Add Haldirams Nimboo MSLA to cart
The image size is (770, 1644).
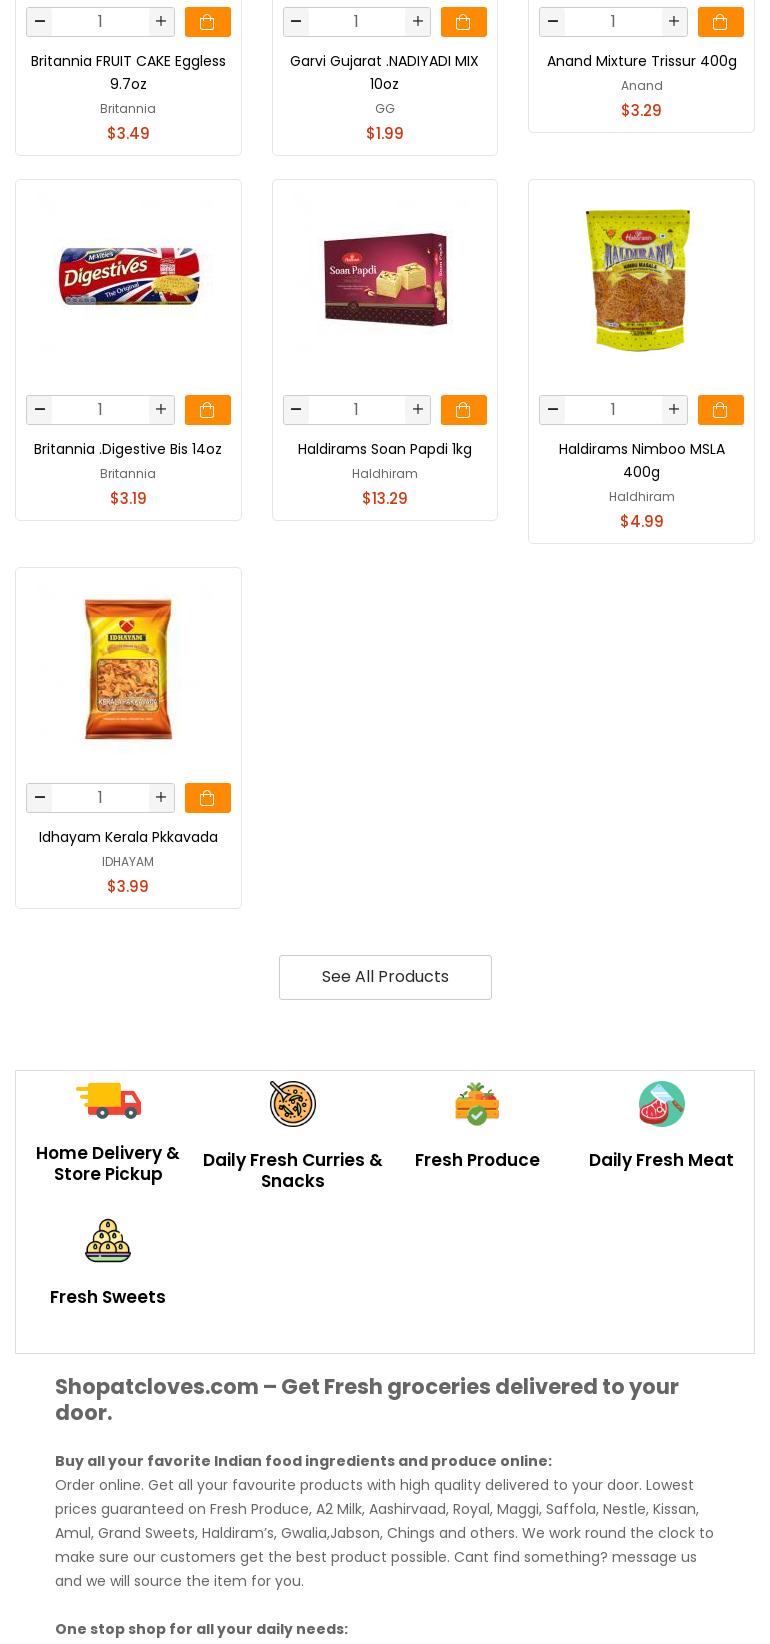[x=720, y=410]
